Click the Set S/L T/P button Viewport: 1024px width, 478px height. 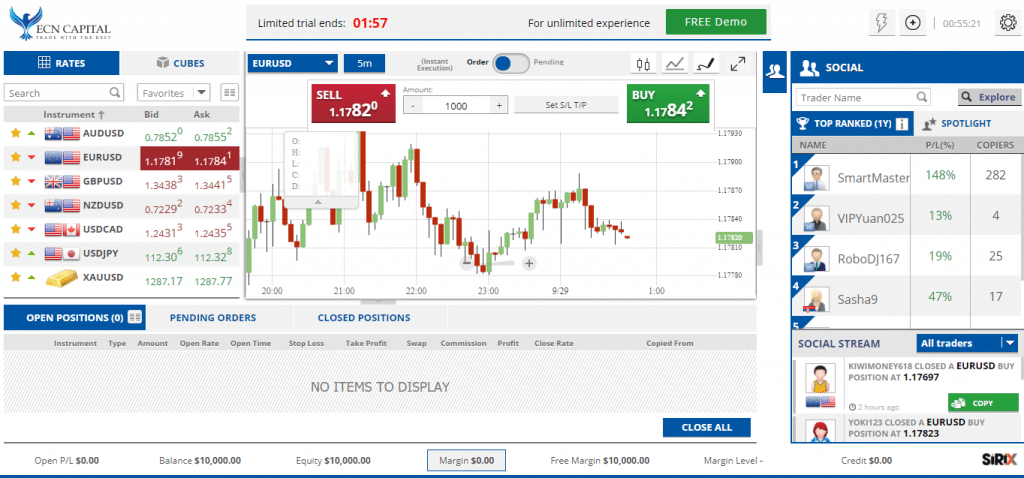click(x=566, y=105)
